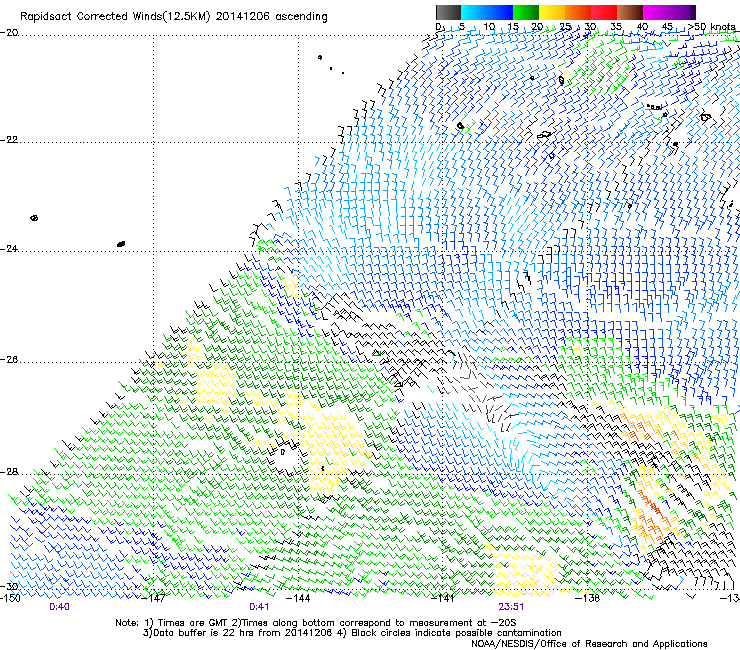740x650 pixels.
Task: Click the '-138' longitude axis label
Action: coord(588,599)
